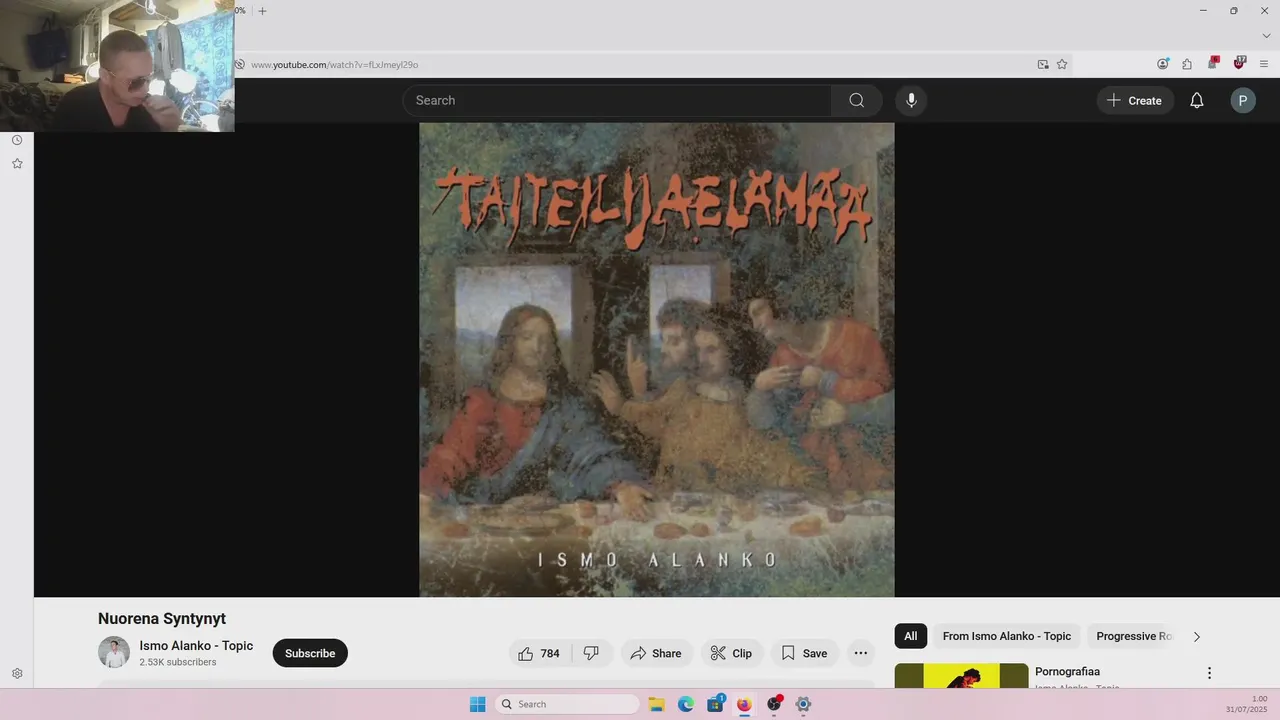The width and height of the screenshot is (1280, 720).
Task: Start voice search with microphone icon
Action: pyautogui.click(x=911, y=100)
